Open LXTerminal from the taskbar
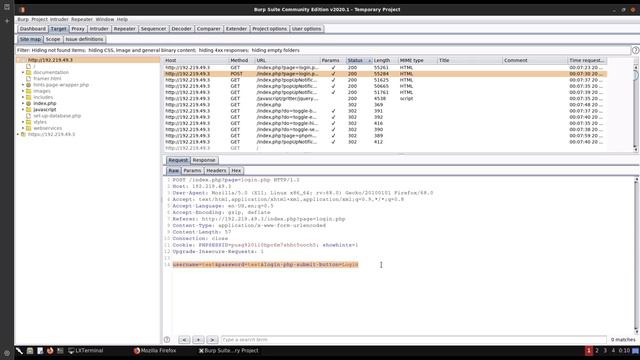The height and width of the screenshot is (360, 640). point(85,351)
